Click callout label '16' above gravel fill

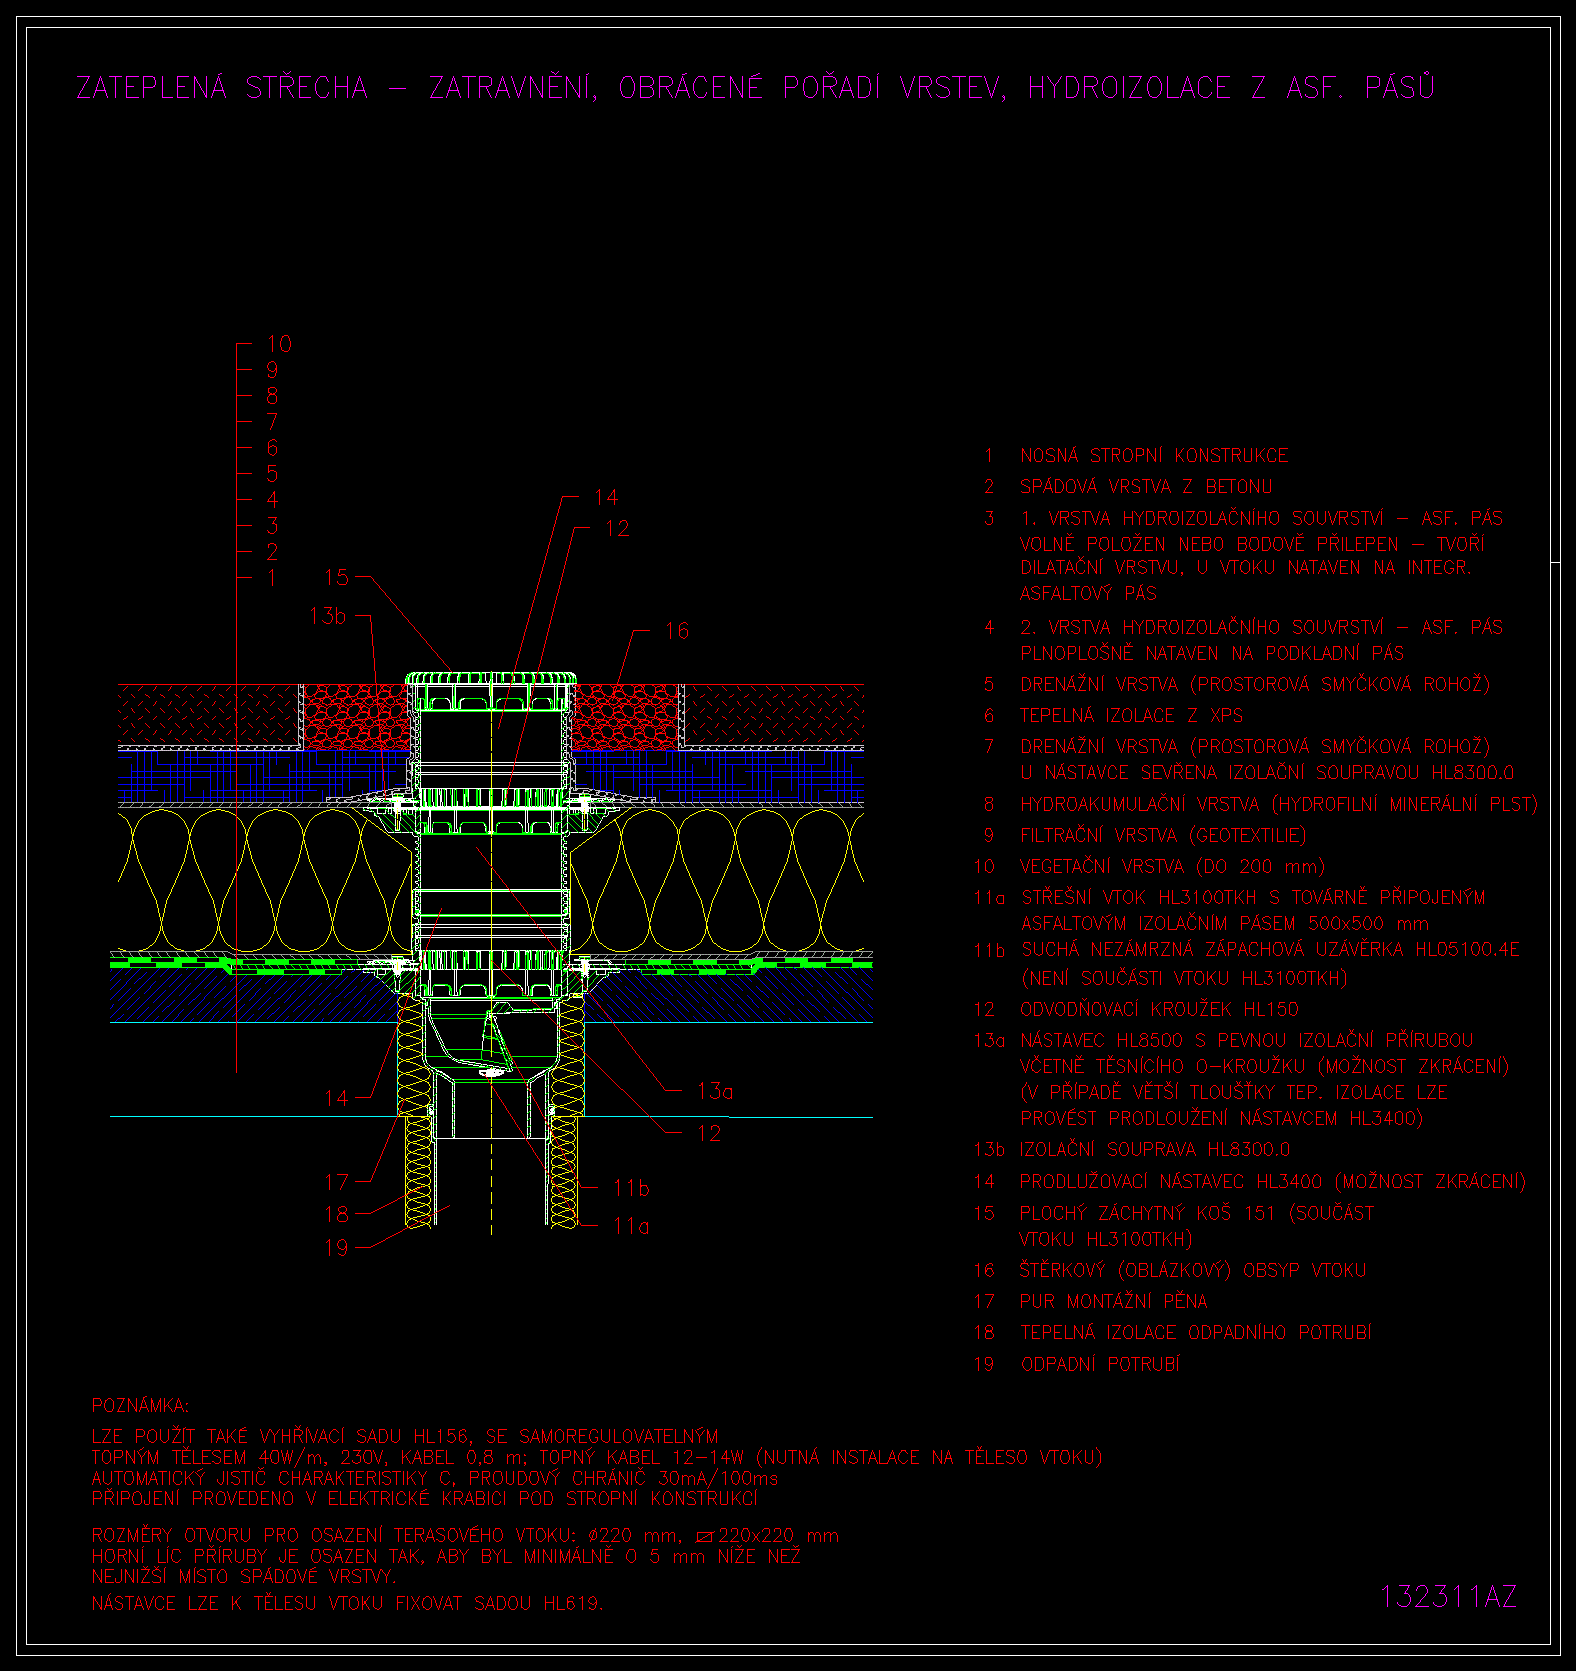[x=677, y=631]
